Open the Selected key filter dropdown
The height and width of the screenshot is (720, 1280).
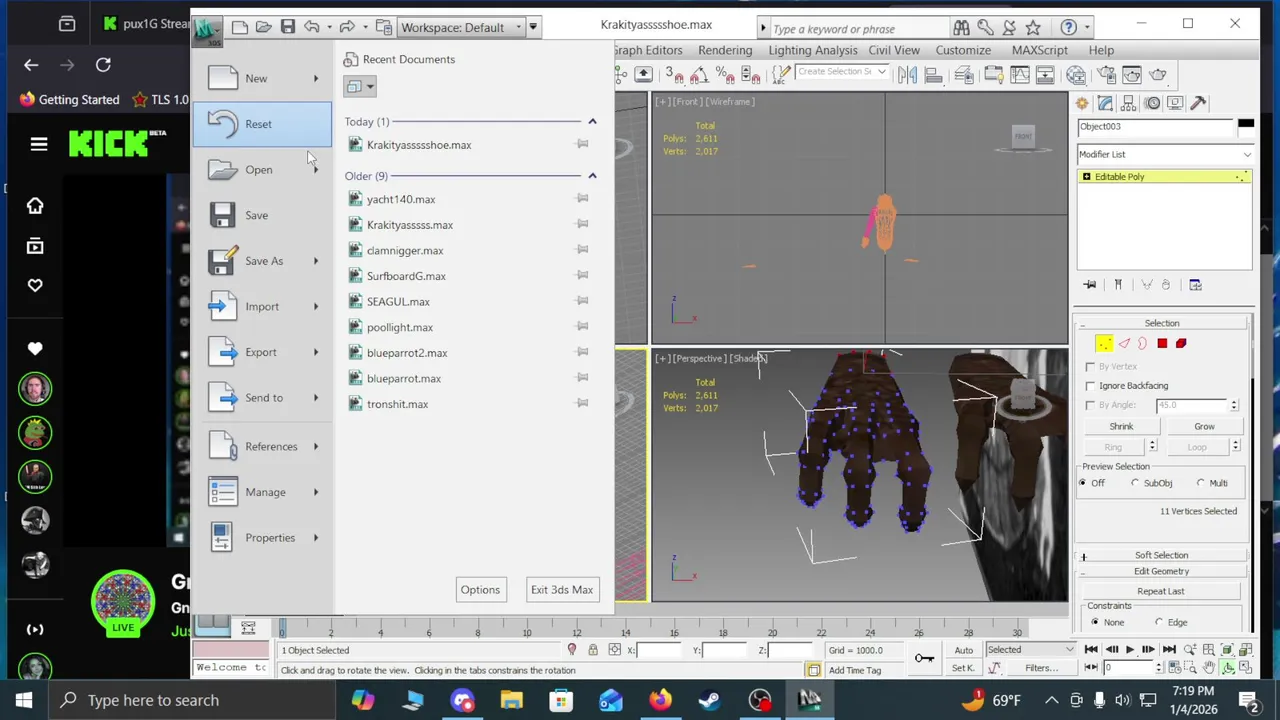point(1030,650)
